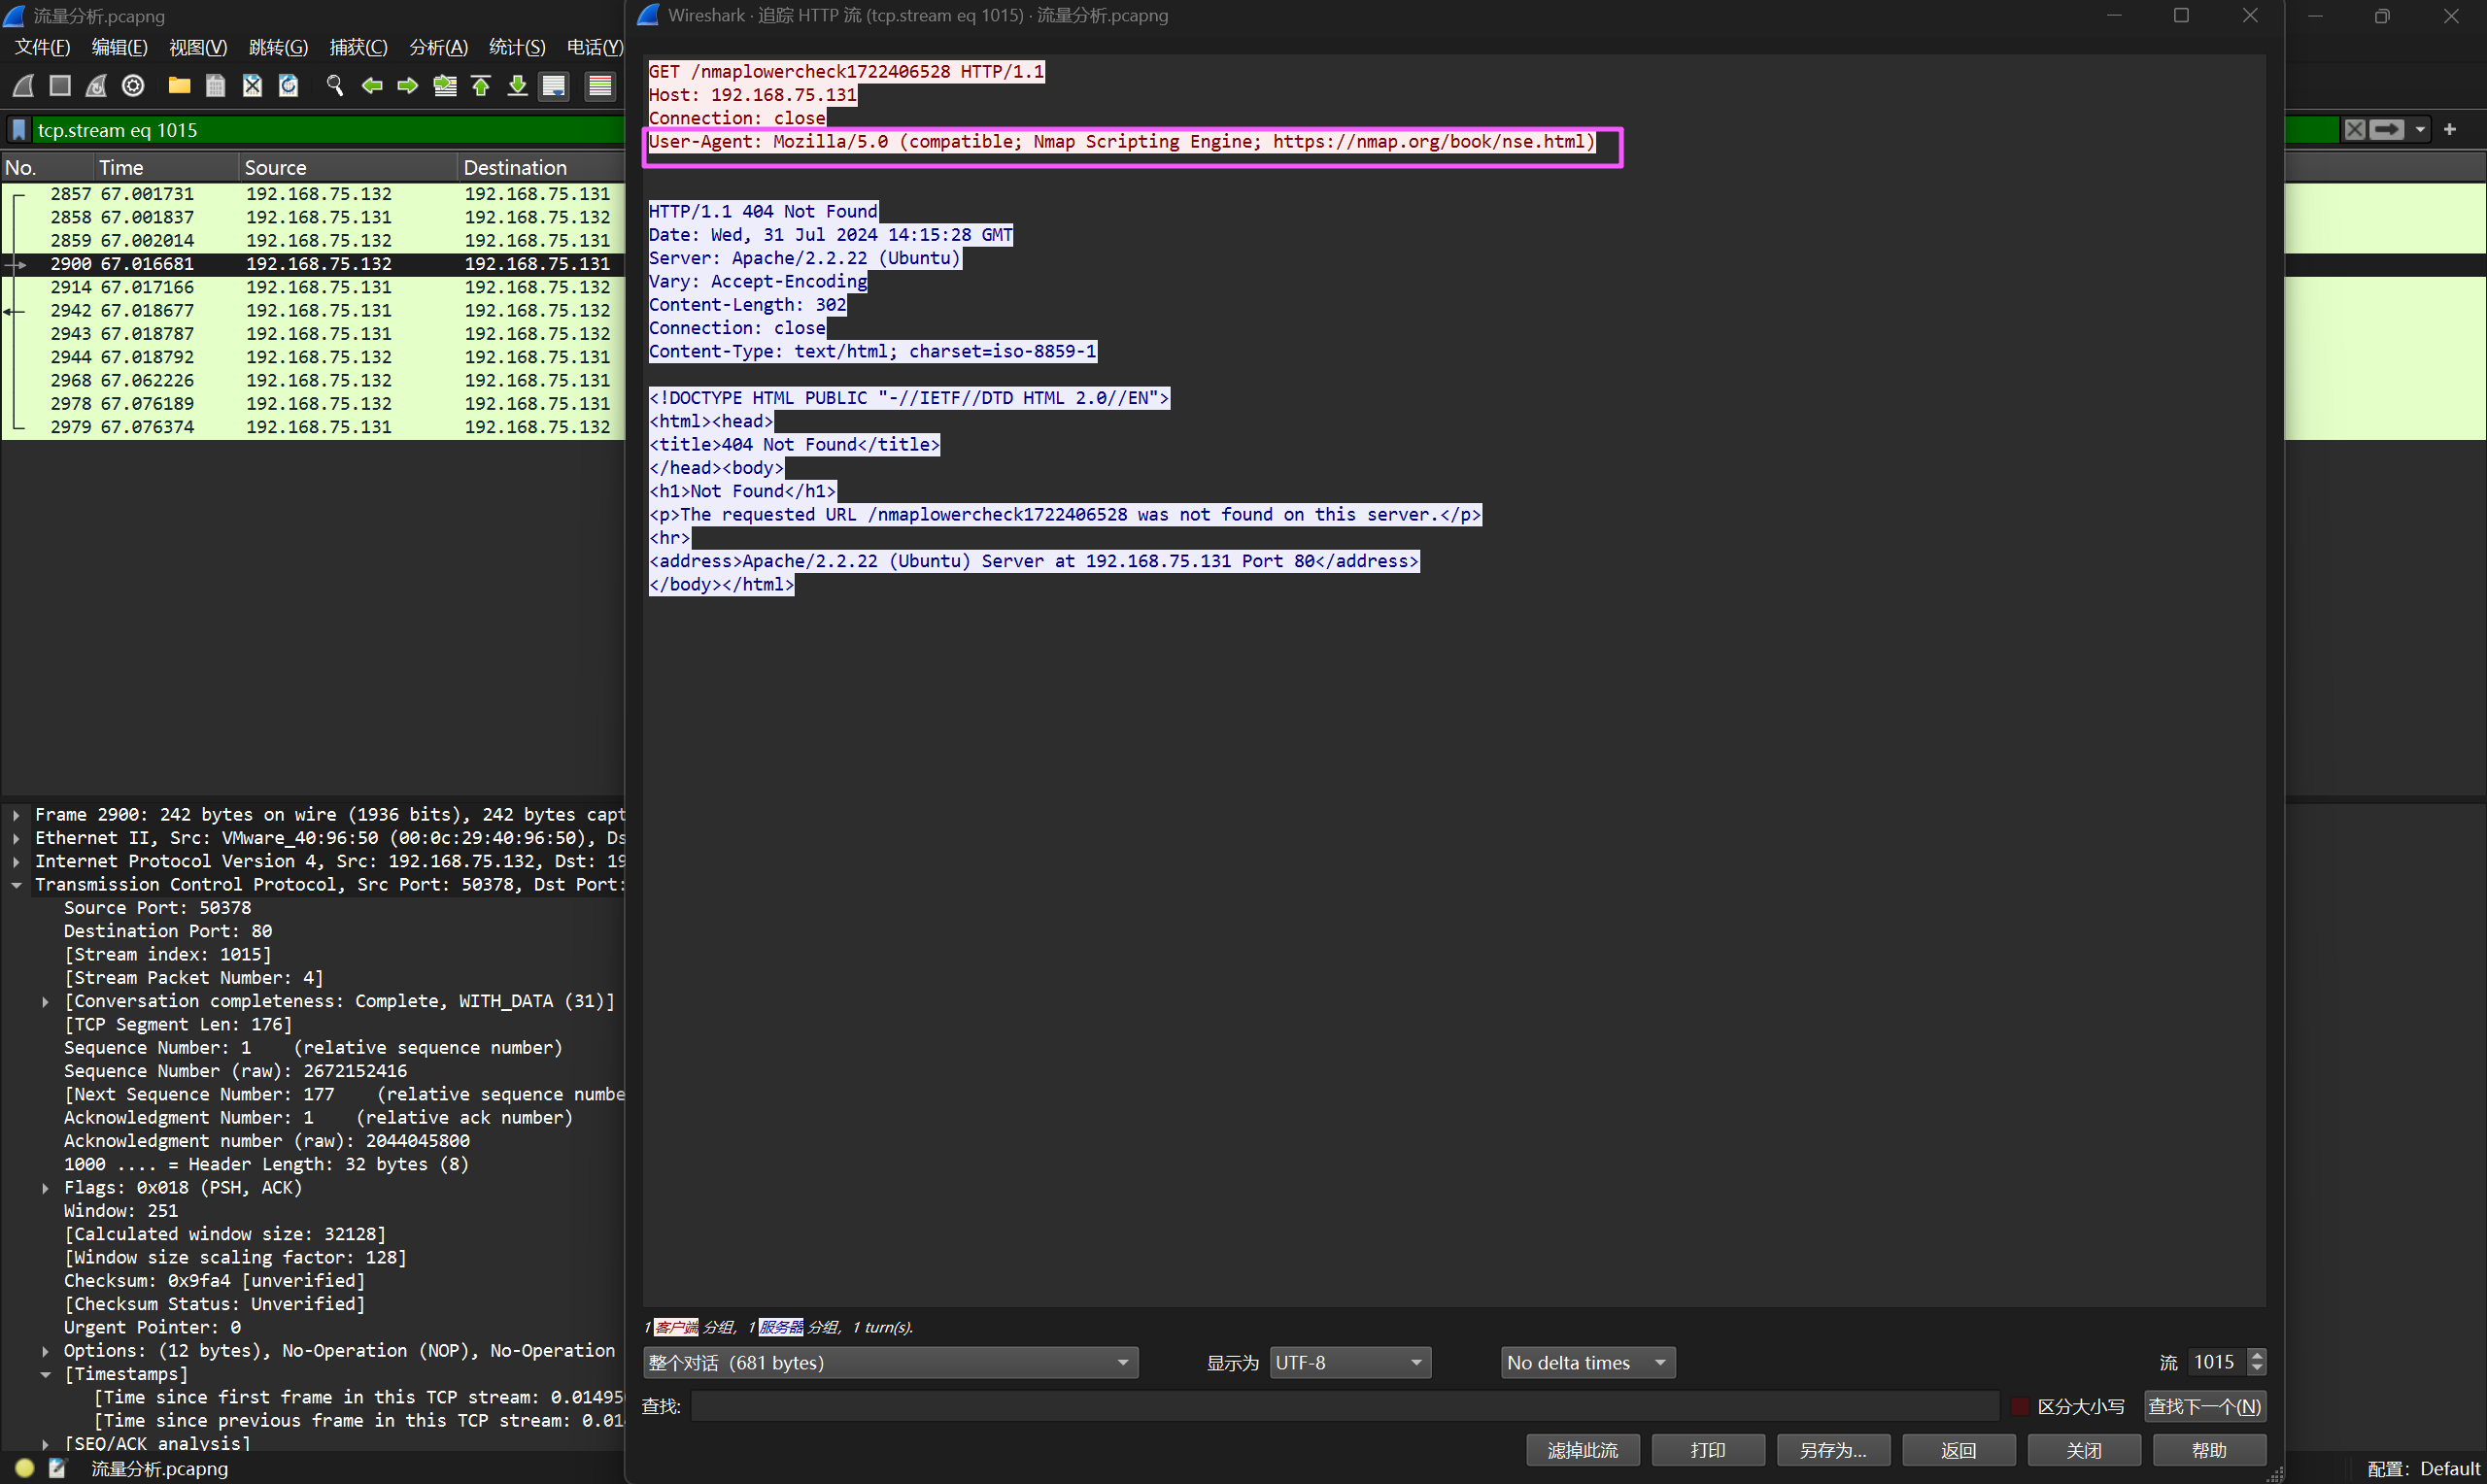The image size is (2487, 1484).
Task: Jump to the last packet icon
Action: click(x=517, y=86)
